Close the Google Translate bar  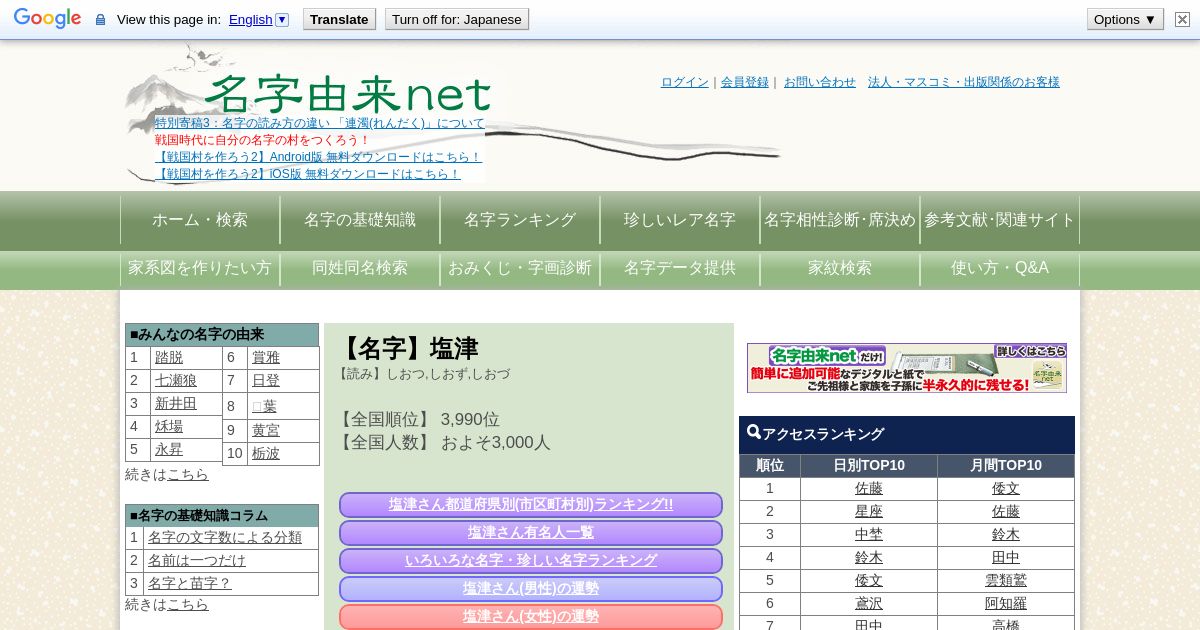[1182, 19]
